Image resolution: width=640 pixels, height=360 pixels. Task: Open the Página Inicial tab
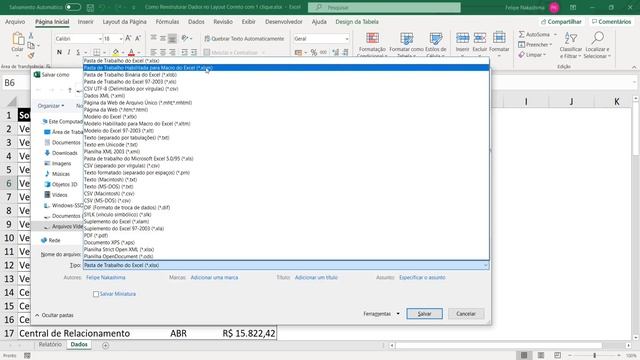(52, 22)
